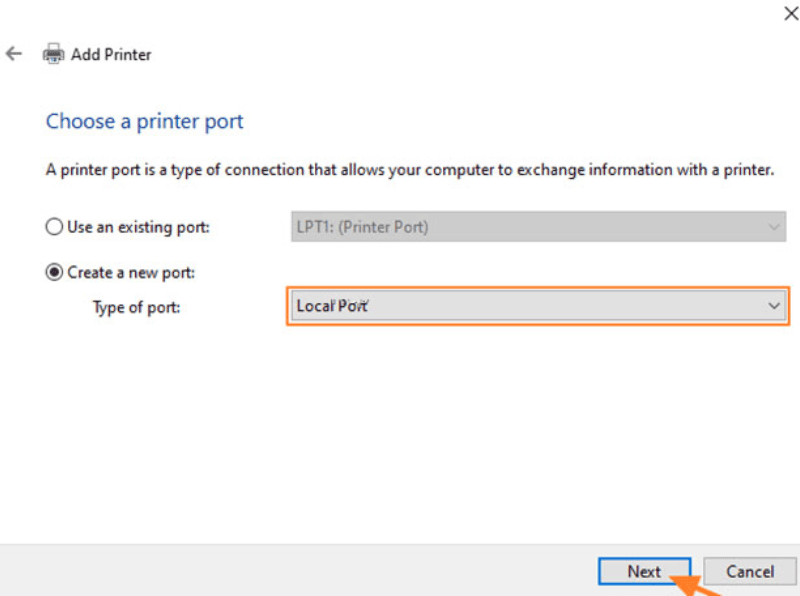The height and width of the screenshot is (596, 800).
Task: Click the gray footer bar left of Next
Action: coord(300,571)
